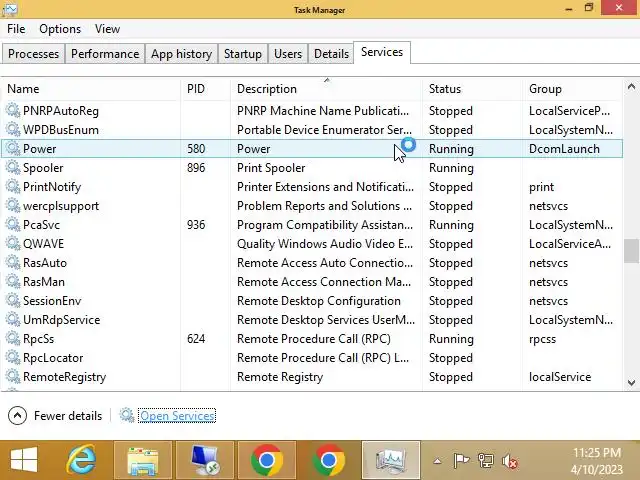640x480 pixels.
Task: Open Remote Desktop Connection taskbar icon
Action: 205,460
